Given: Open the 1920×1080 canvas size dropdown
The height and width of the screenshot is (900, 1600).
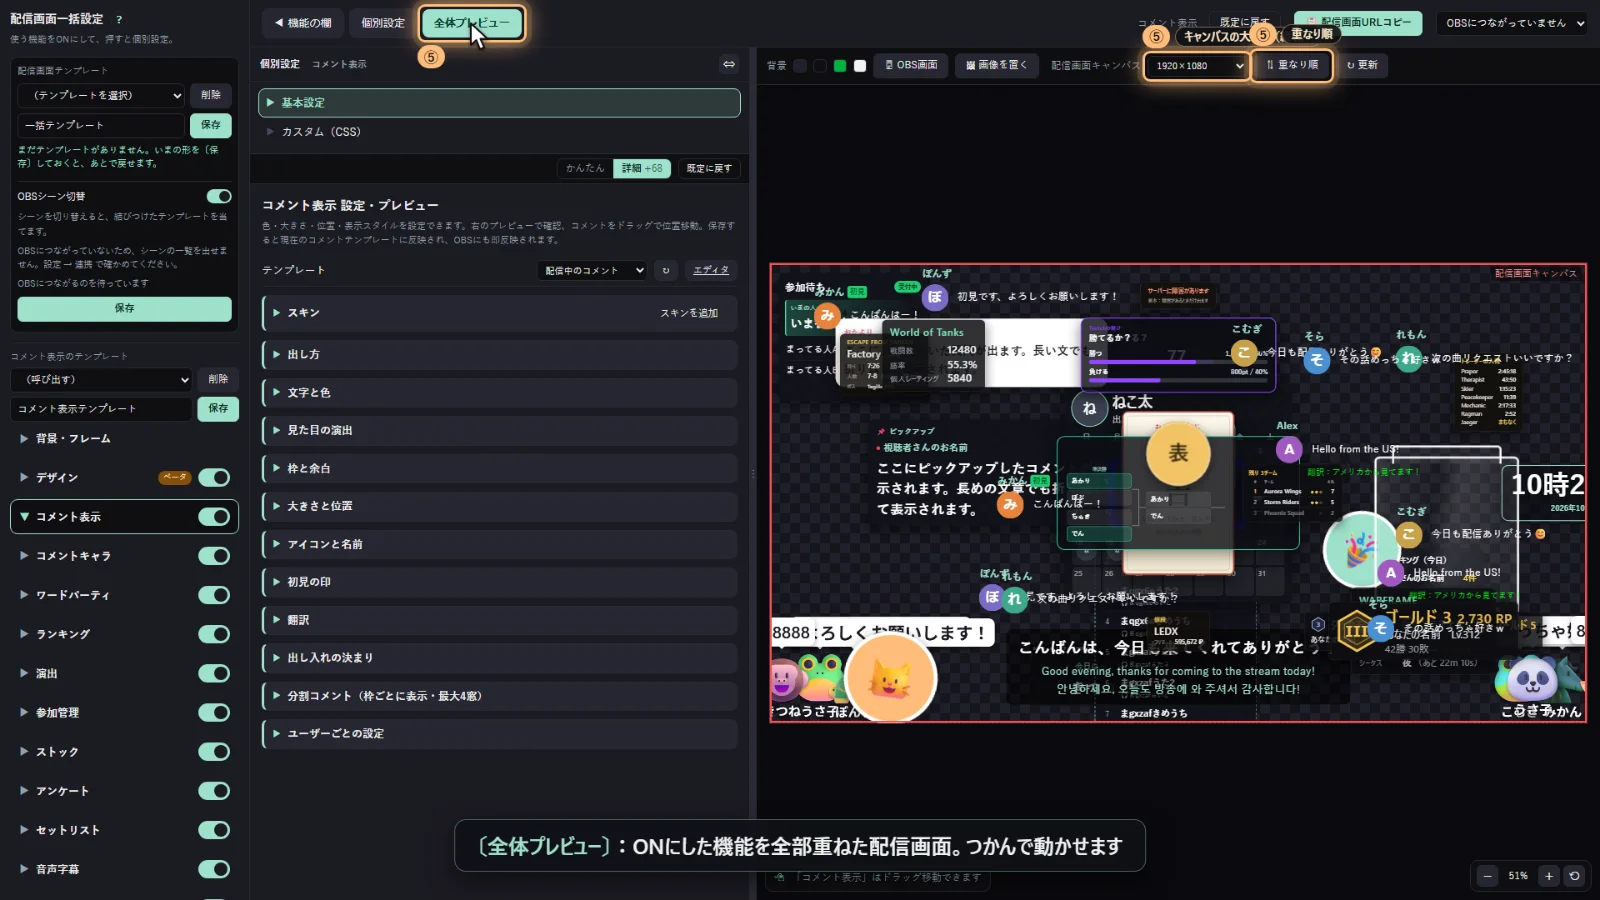Looking at the screenshot, I should point(1197,65).
